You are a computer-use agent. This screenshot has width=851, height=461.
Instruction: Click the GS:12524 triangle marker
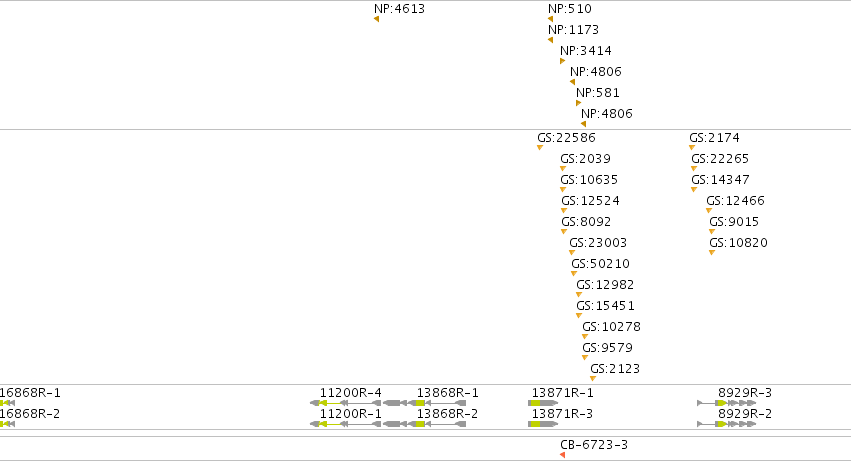tap(564, 211)
